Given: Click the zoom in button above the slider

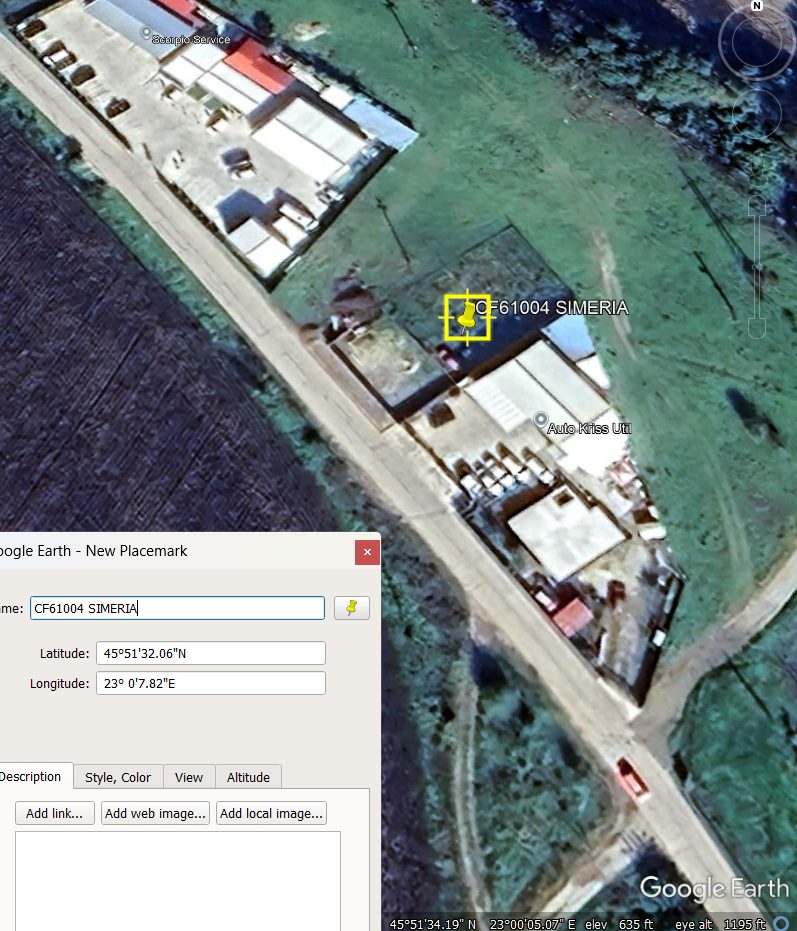Looking at the screenshot, I should [x=757, y=205].
